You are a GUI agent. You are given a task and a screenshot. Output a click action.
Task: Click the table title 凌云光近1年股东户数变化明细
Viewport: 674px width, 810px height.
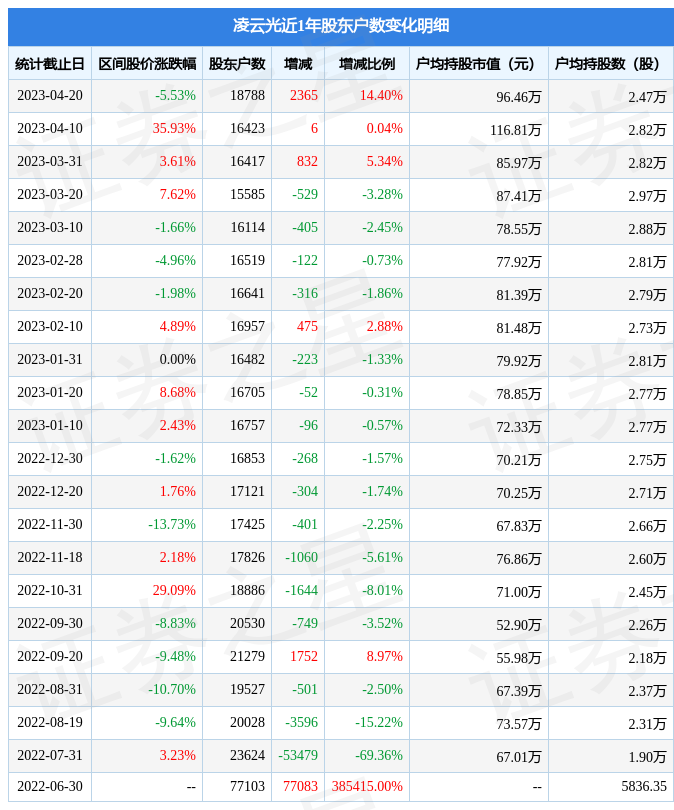(341, 25)
